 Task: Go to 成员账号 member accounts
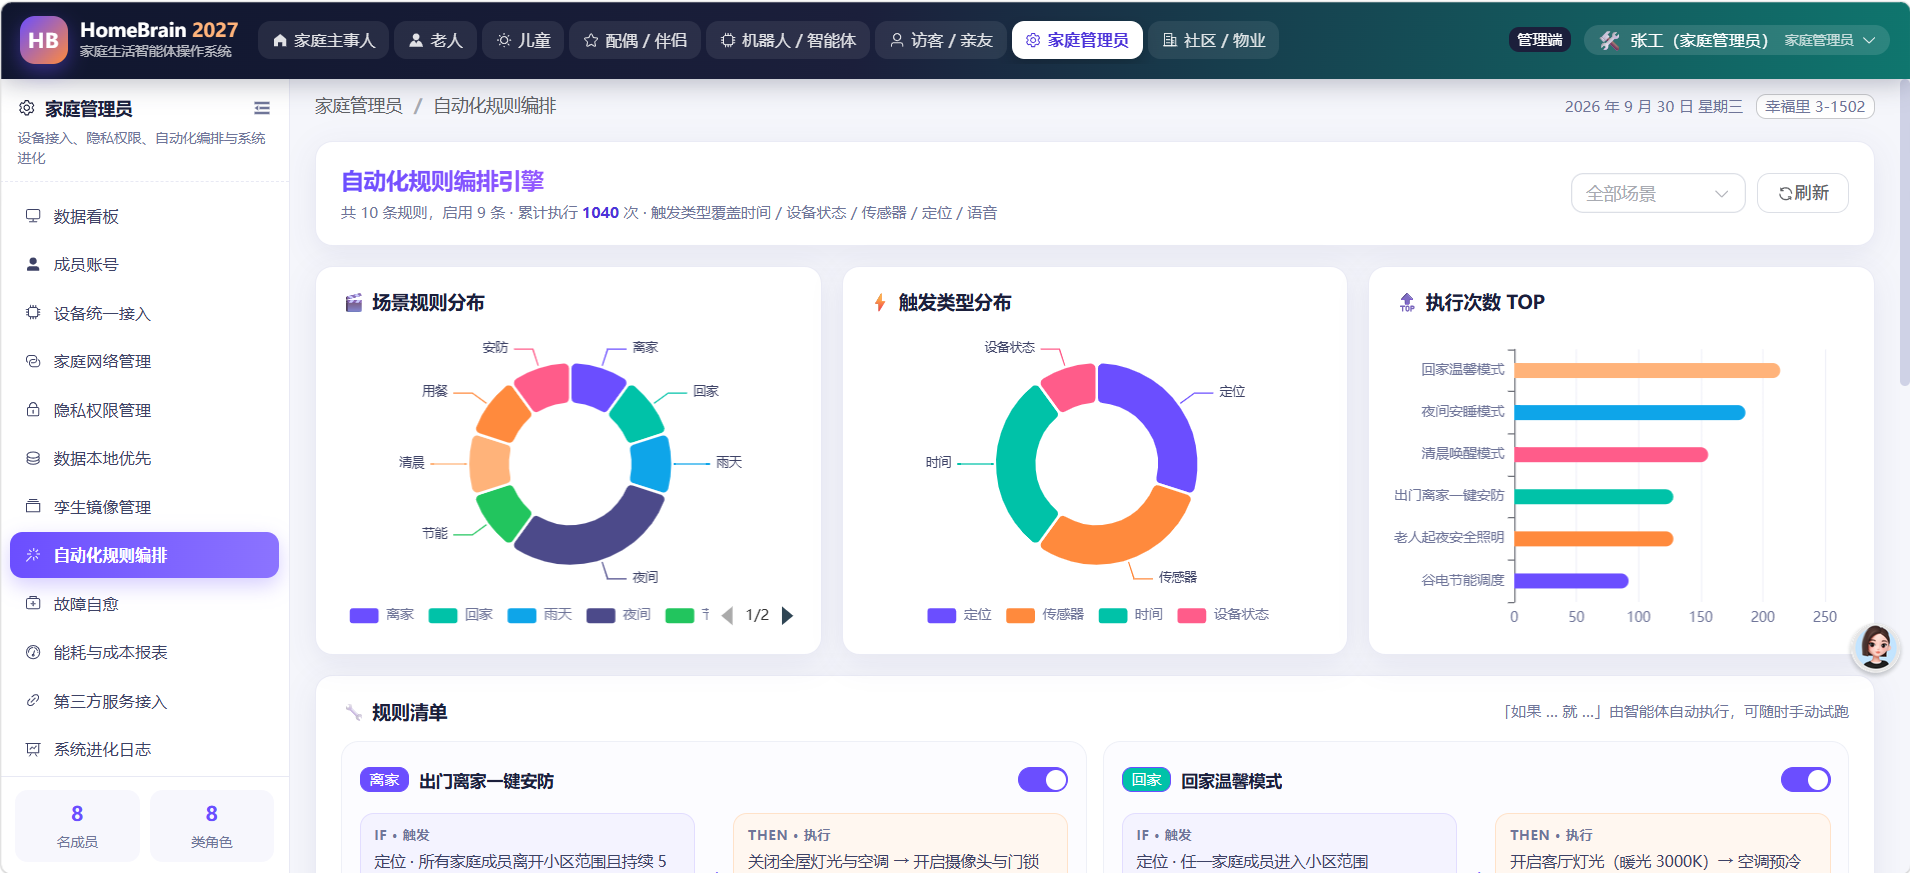tap(144, 265)
